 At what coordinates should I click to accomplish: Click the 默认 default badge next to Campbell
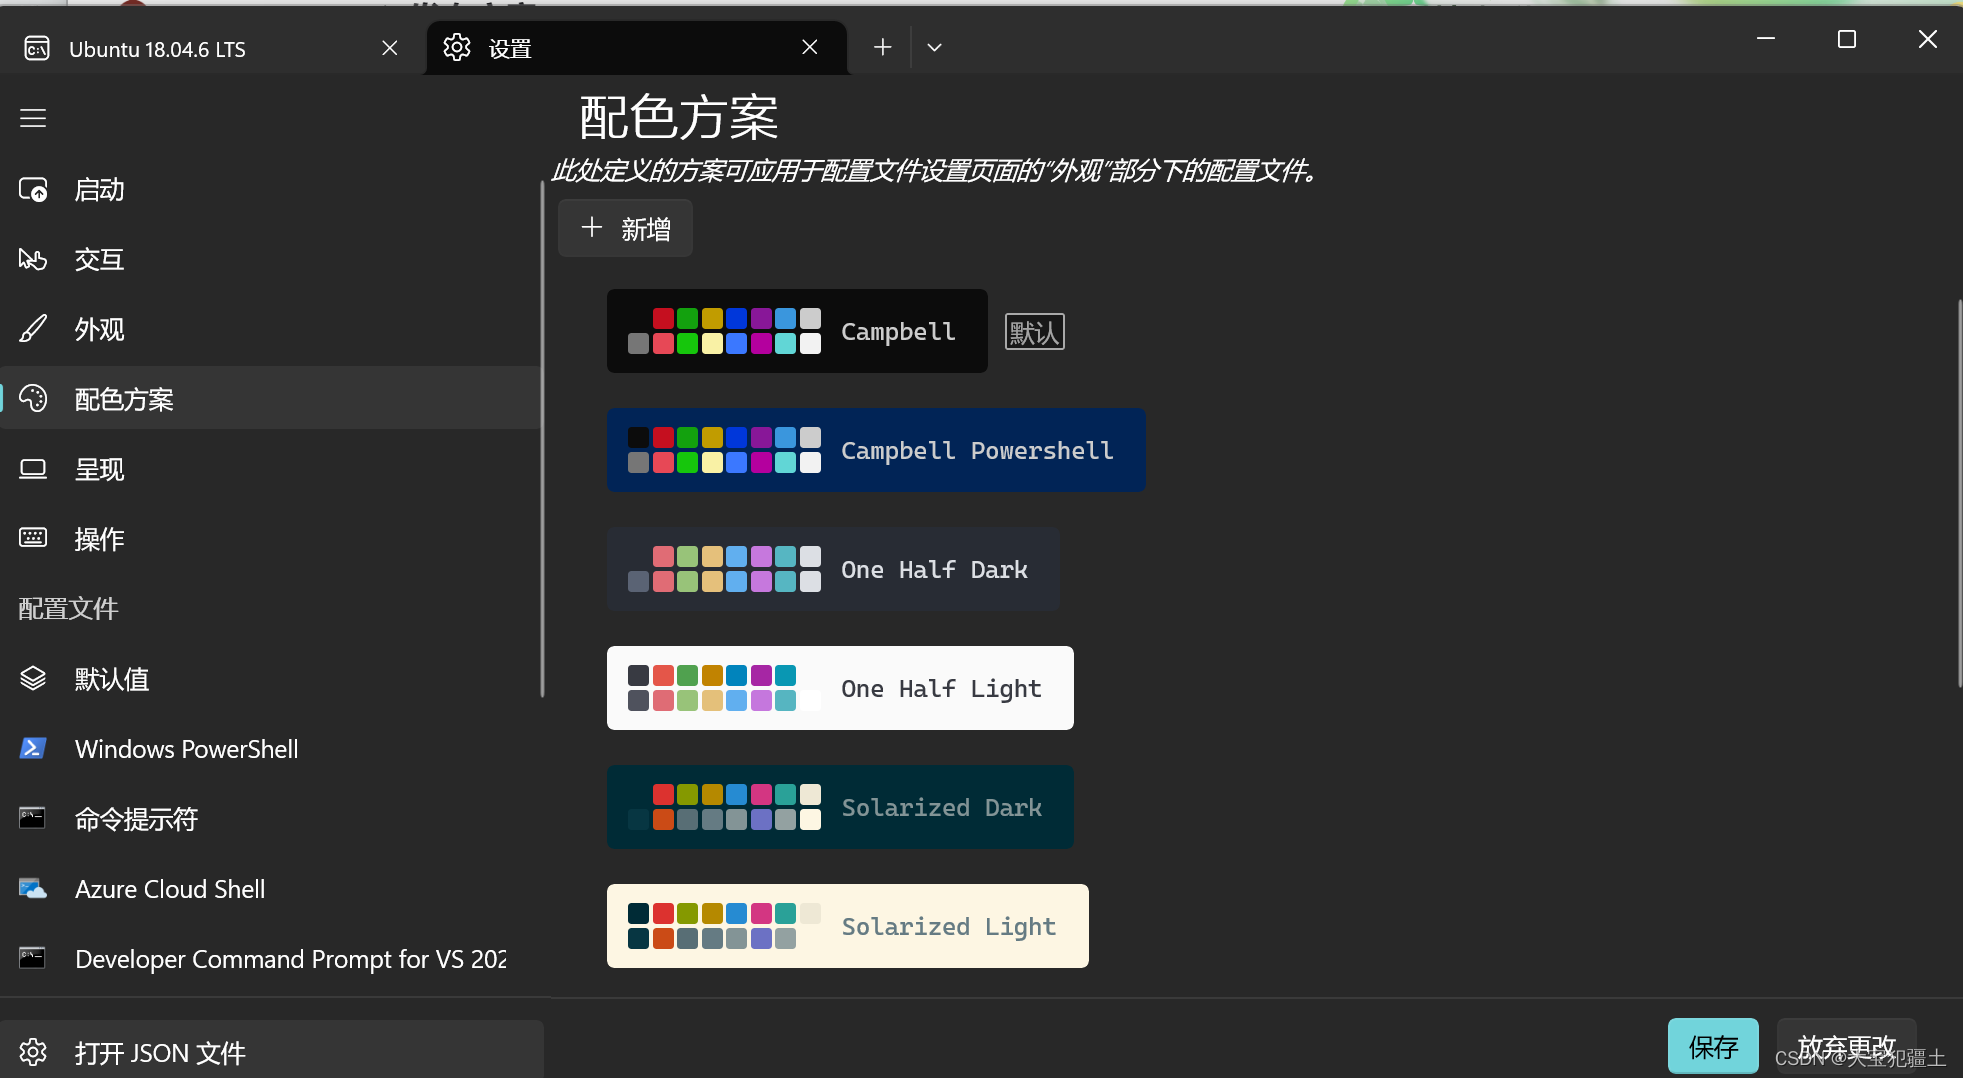[x=1034, y=332]
